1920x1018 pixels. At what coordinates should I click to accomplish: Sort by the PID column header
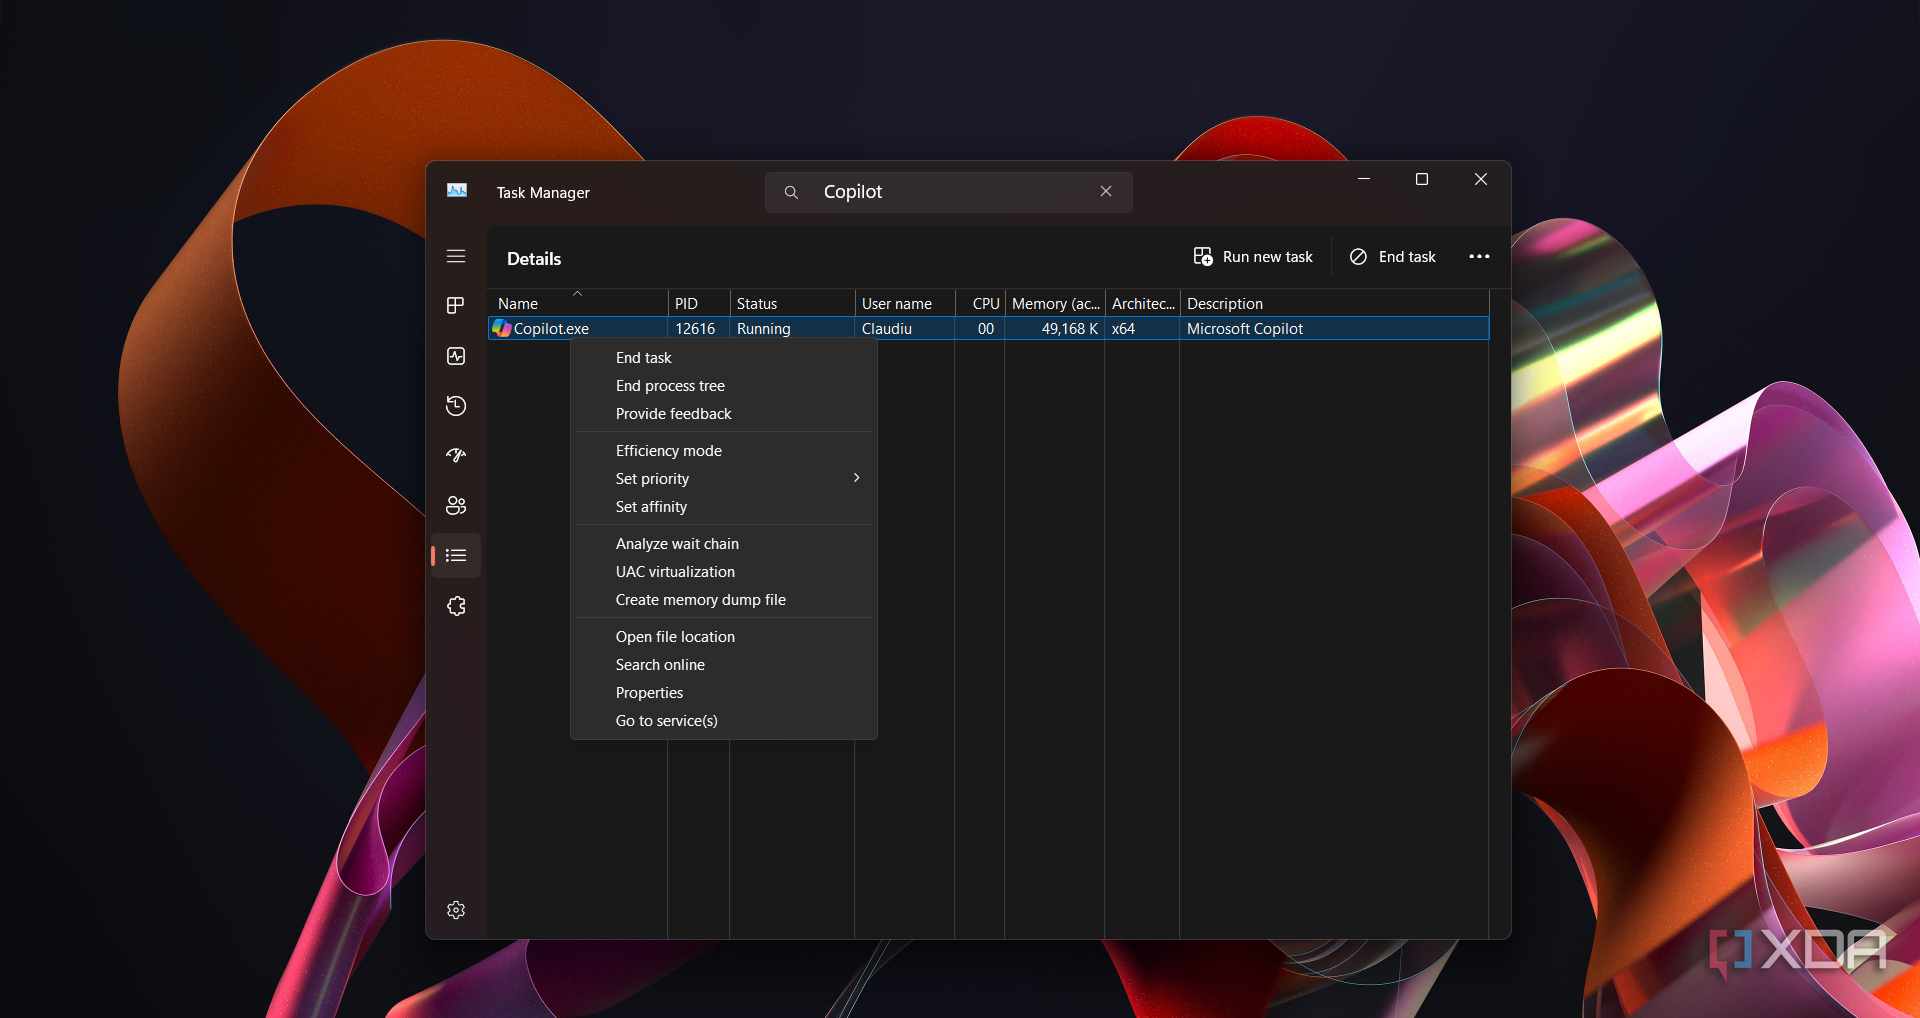(698, 303)
